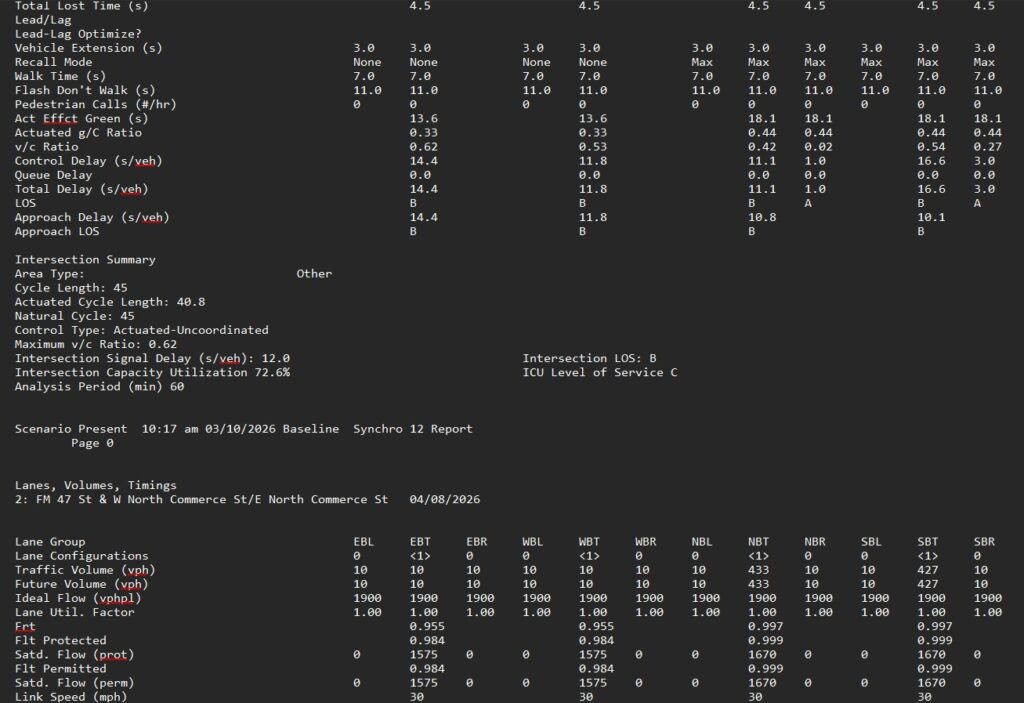Select "Control Type: Actuated-Uncoordinated" line

142,330
